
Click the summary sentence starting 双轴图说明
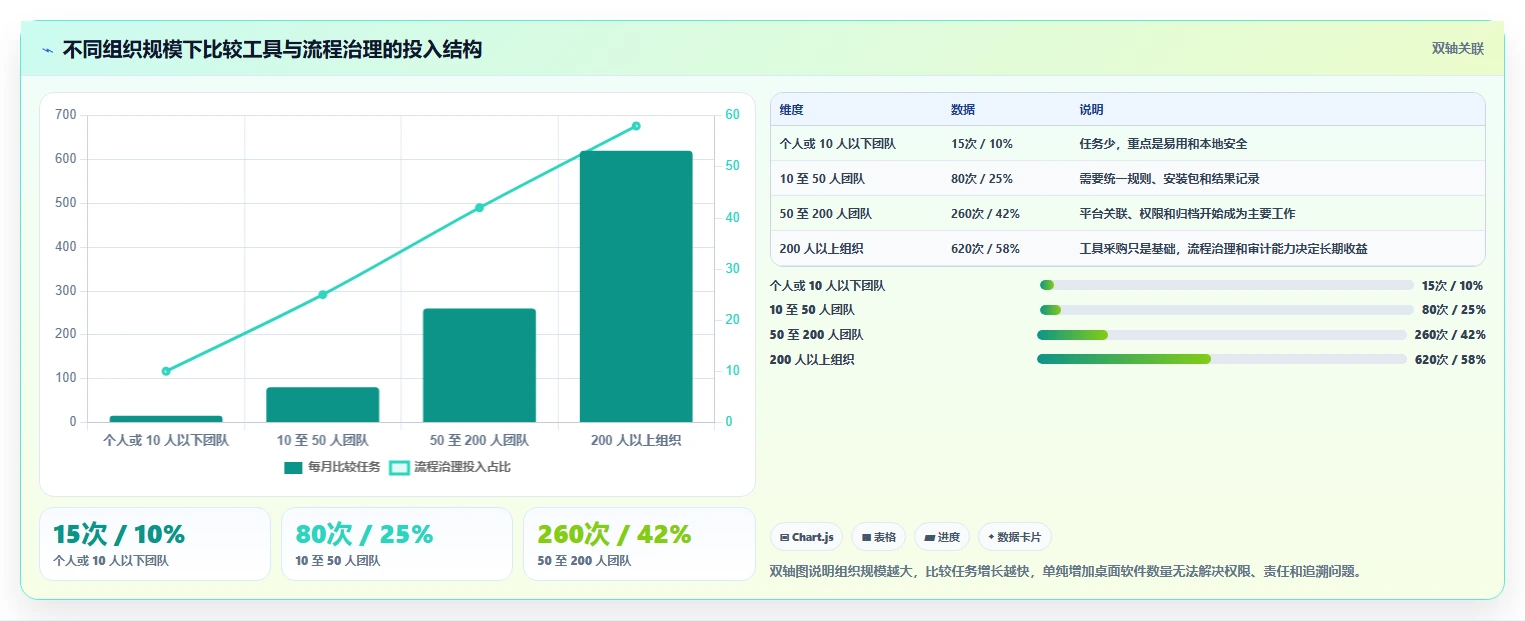(1066, 572)
